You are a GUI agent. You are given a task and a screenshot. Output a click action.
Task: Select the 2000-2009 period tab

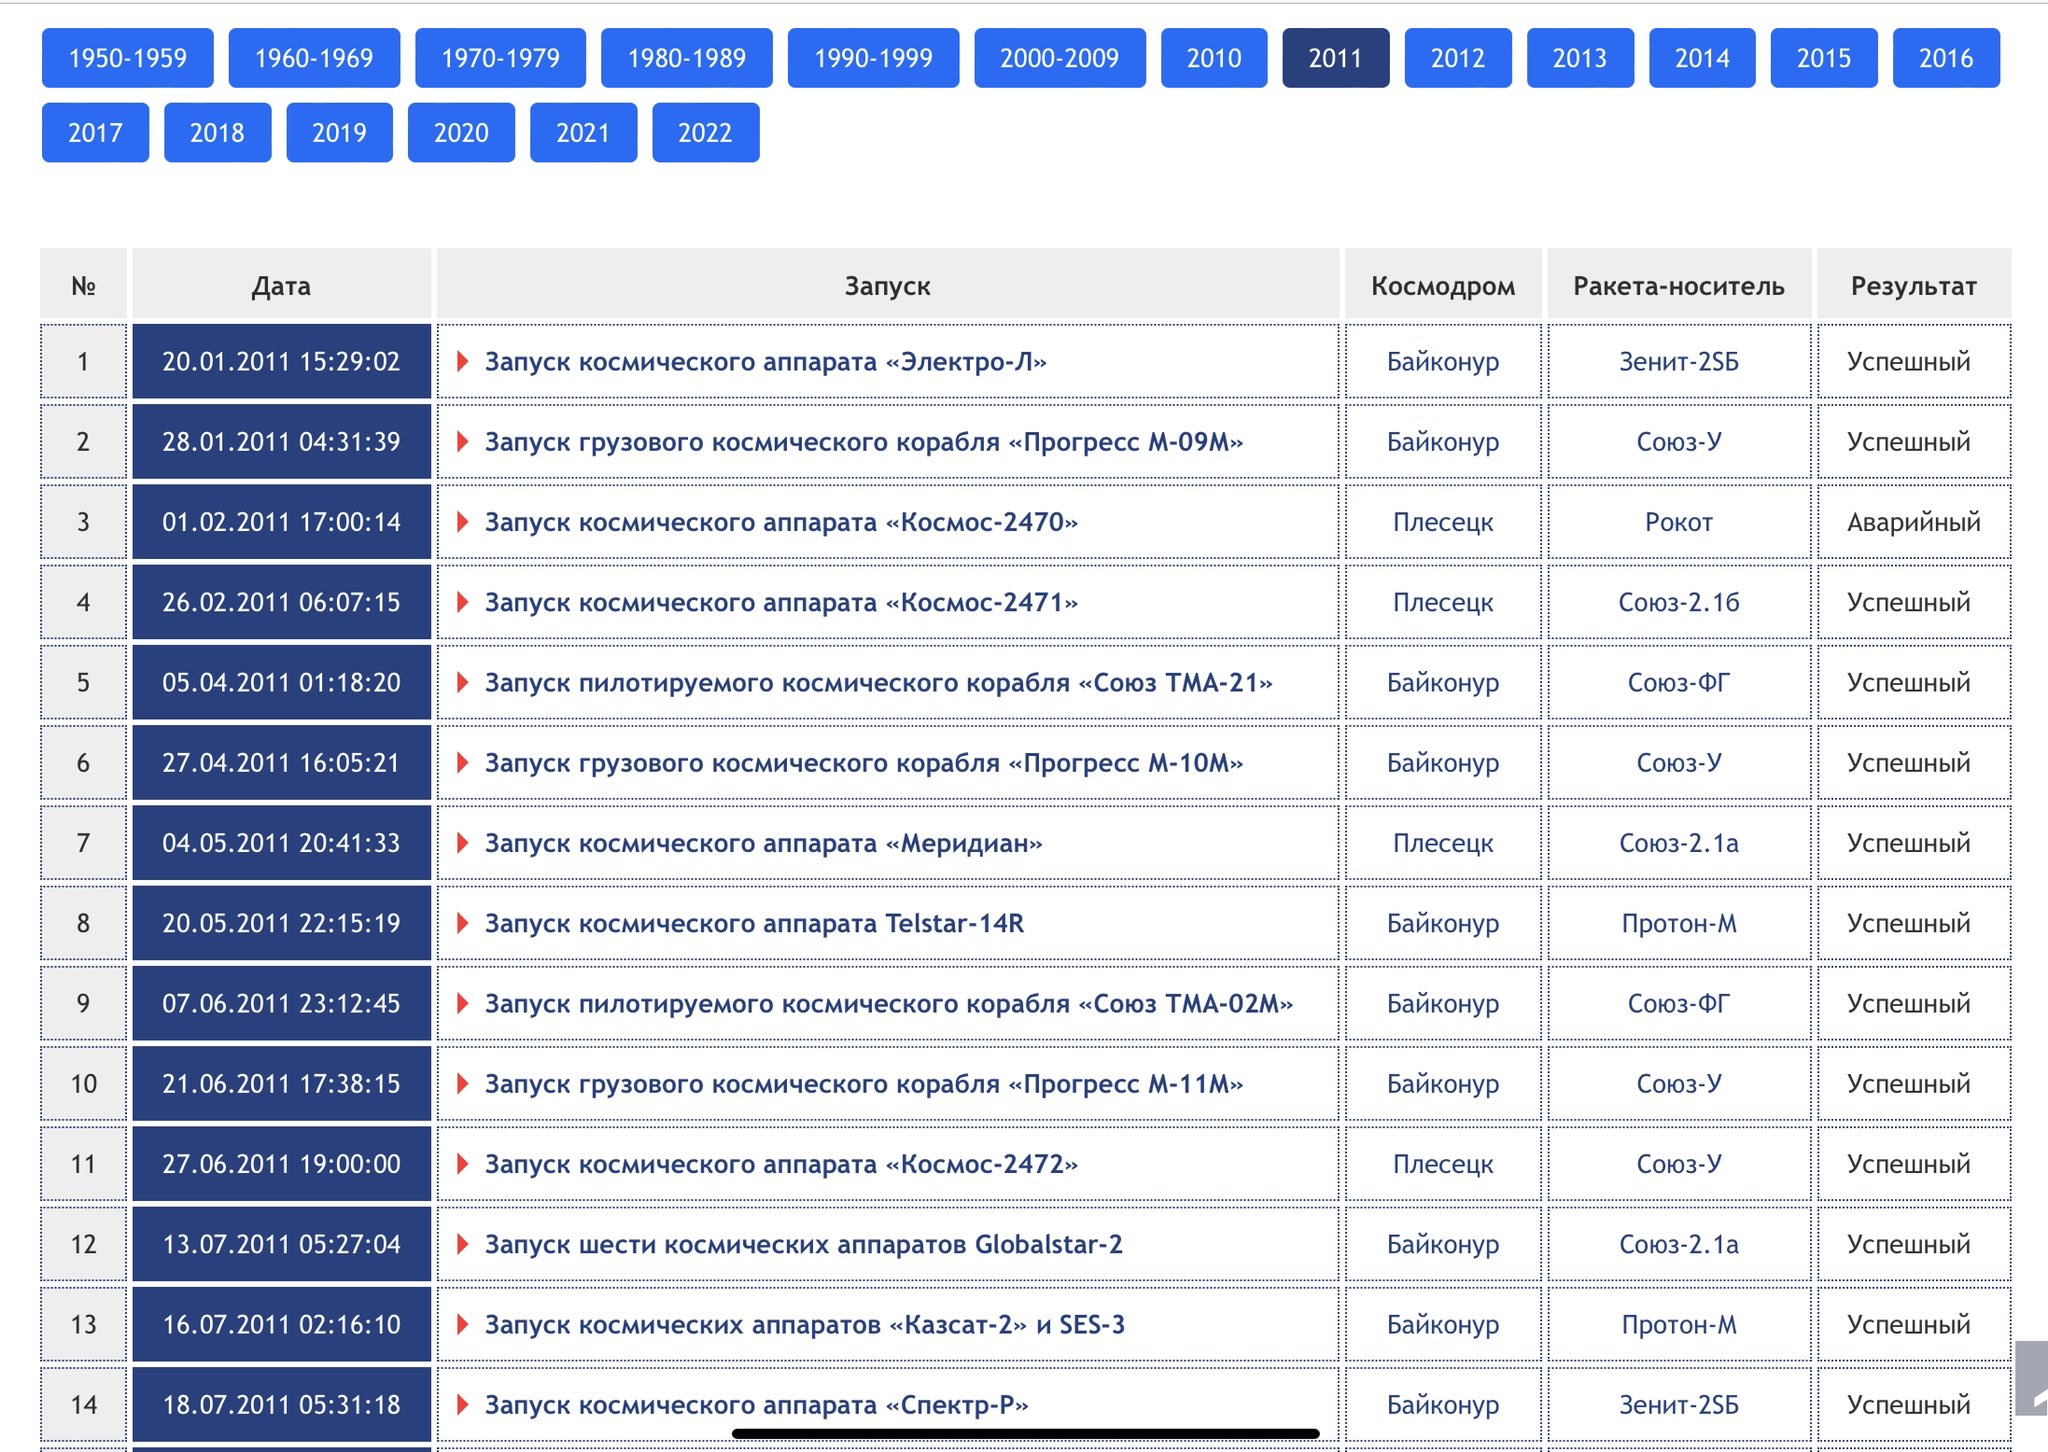pyautogui.click(x=1059, y=58)
